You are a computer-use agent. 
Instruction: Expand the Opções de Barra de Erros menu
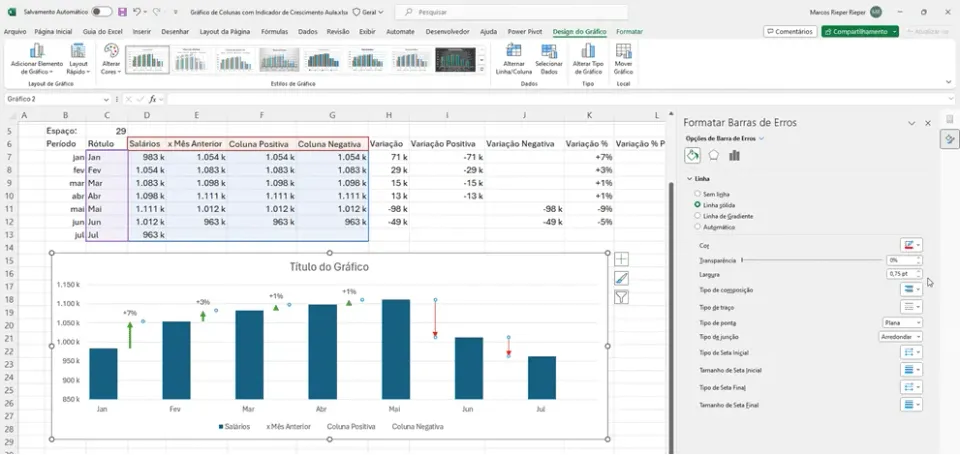point(725,138)
